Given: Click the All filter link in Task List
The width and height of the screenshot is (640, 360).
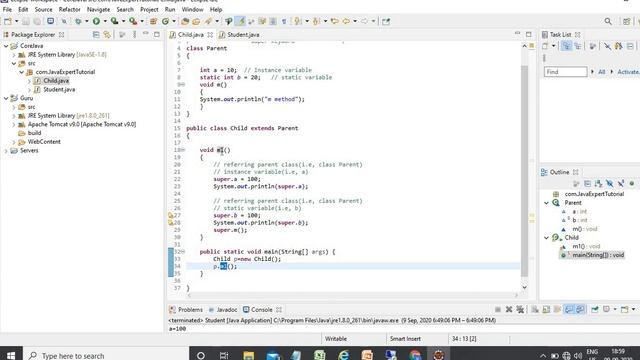Looking at the screenshot, I should [601, 72].
